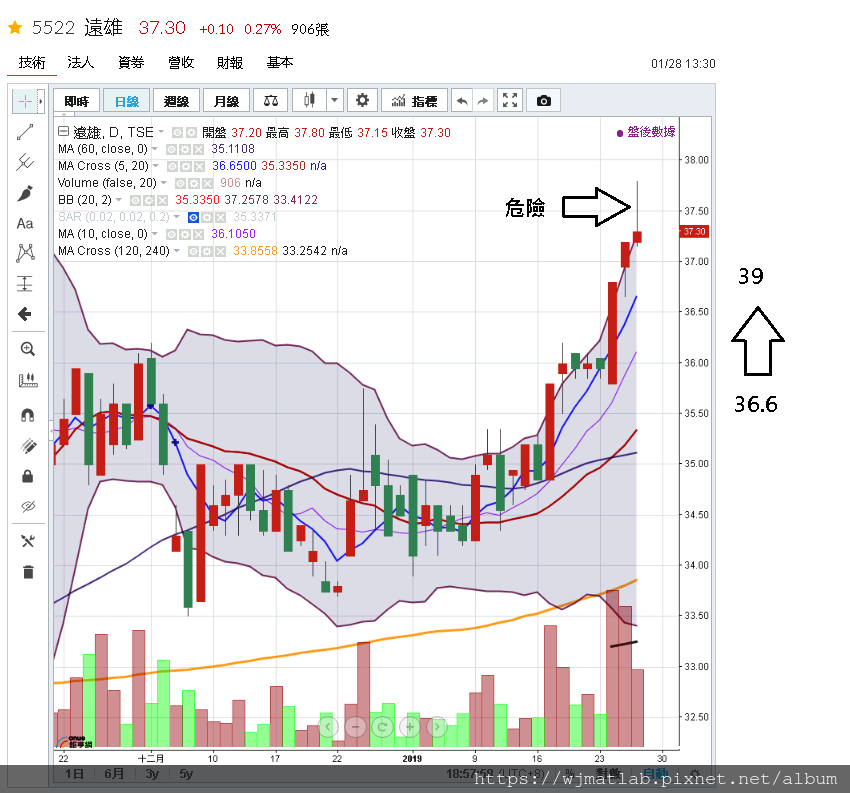Toggle magnet mode on the sidebar
The height and width of the screenshot is (793, 850).
(x=27, y=415)
